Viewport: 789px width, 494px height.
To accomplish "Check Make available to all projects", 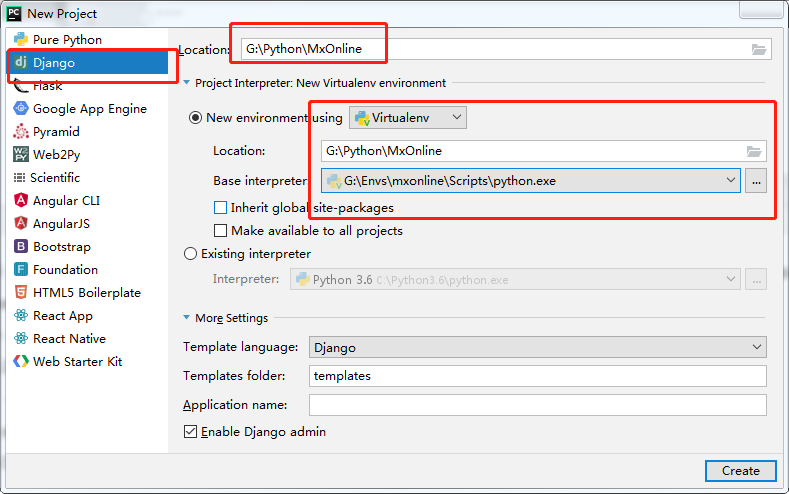I will [220, 230].
